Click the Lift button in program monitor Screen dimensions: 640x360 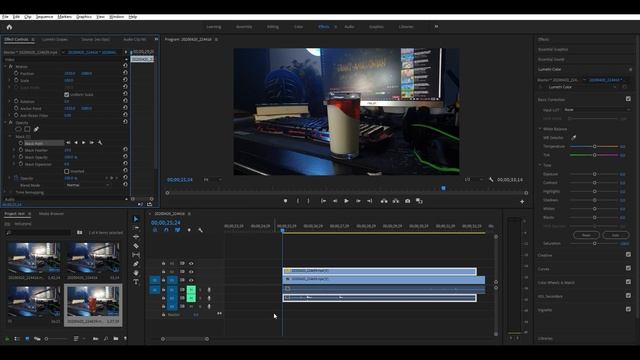click(x=384, y=201)
